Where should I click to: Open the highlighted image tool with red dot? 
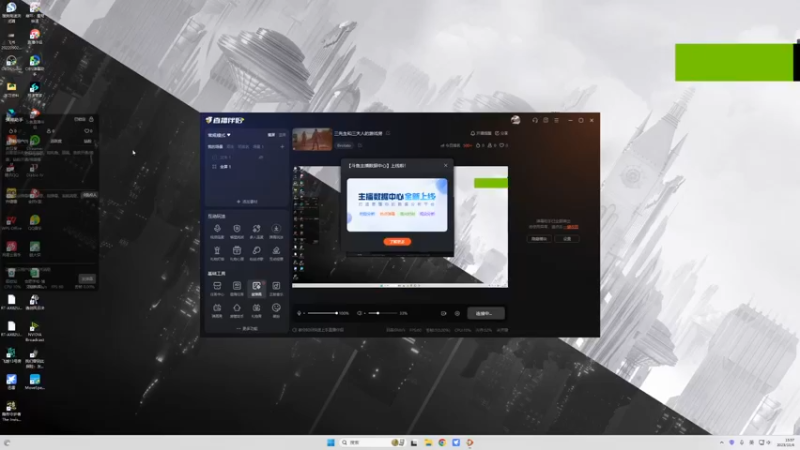pos(256,288)
